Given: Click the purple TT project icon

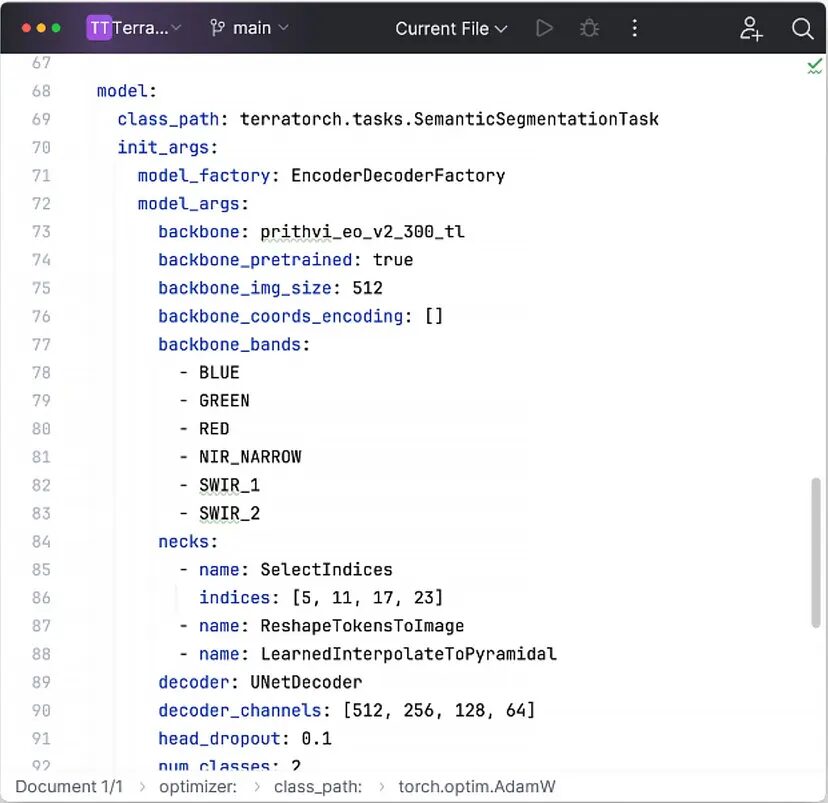Looking at the screenshot, I should click(99, 28).
